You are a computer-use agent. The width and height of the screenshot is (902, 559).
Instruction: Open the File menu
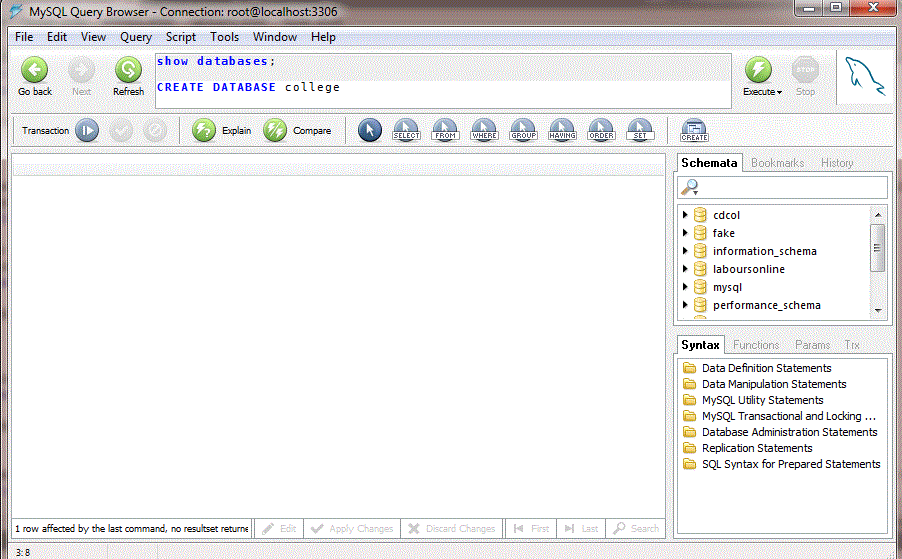click(24, 37)
